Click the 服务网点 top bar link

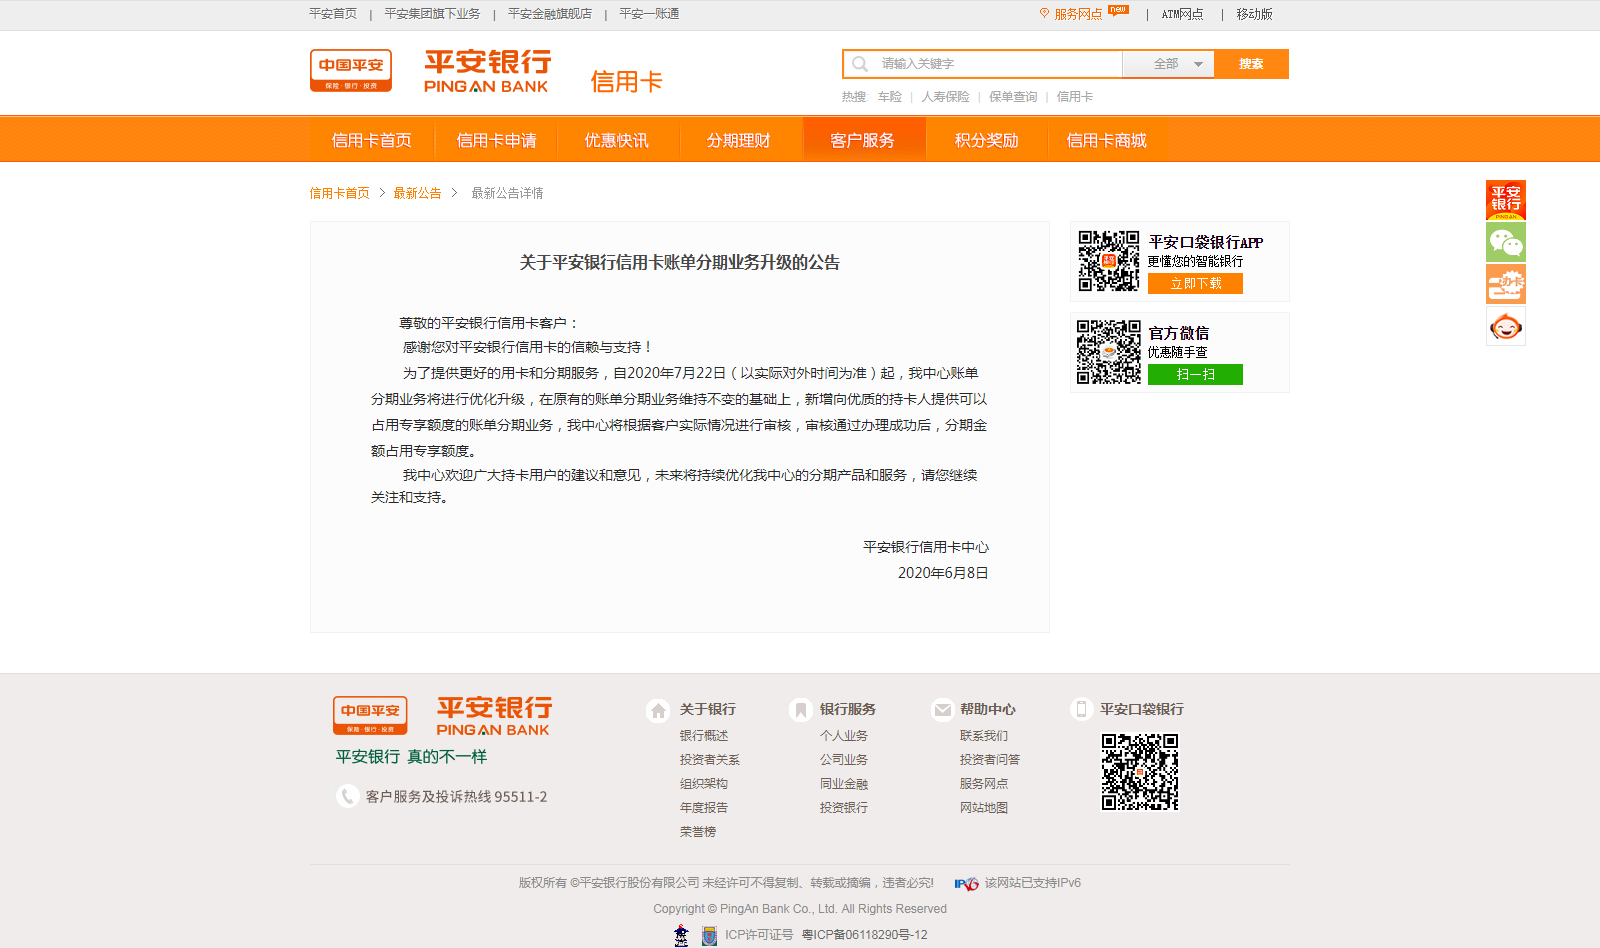pyautogui.click(x=1078, y=14)
